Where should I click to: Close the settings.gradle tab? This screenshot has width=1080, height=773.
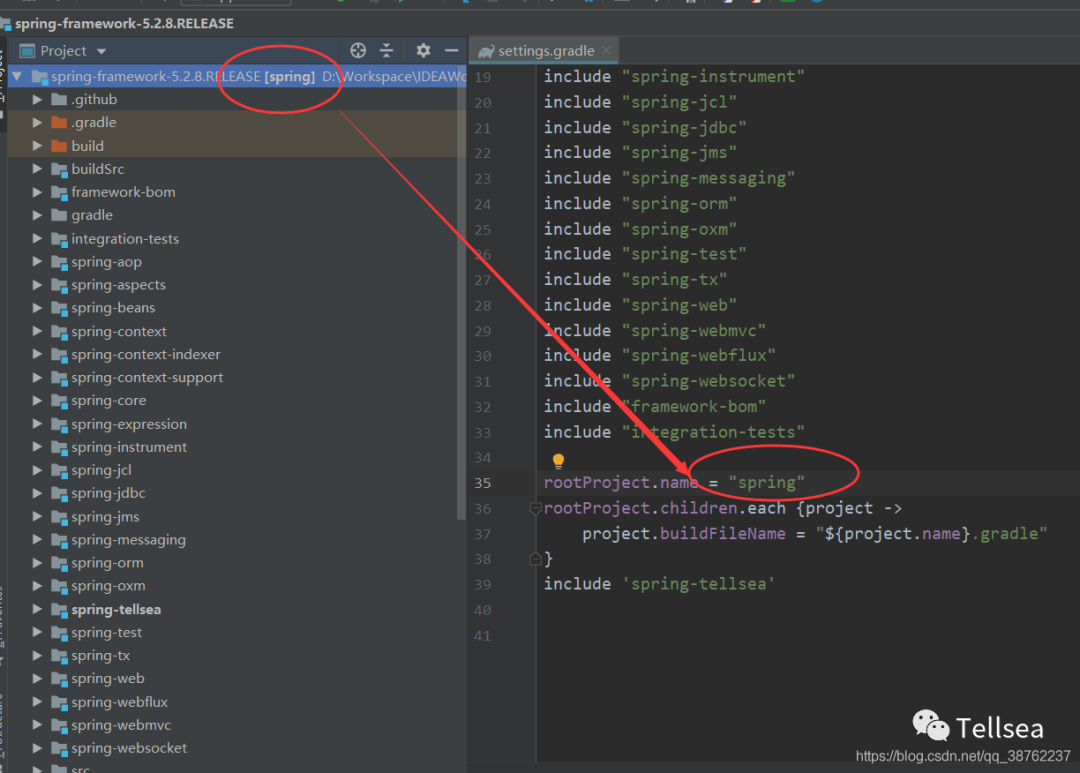point(606,50)
